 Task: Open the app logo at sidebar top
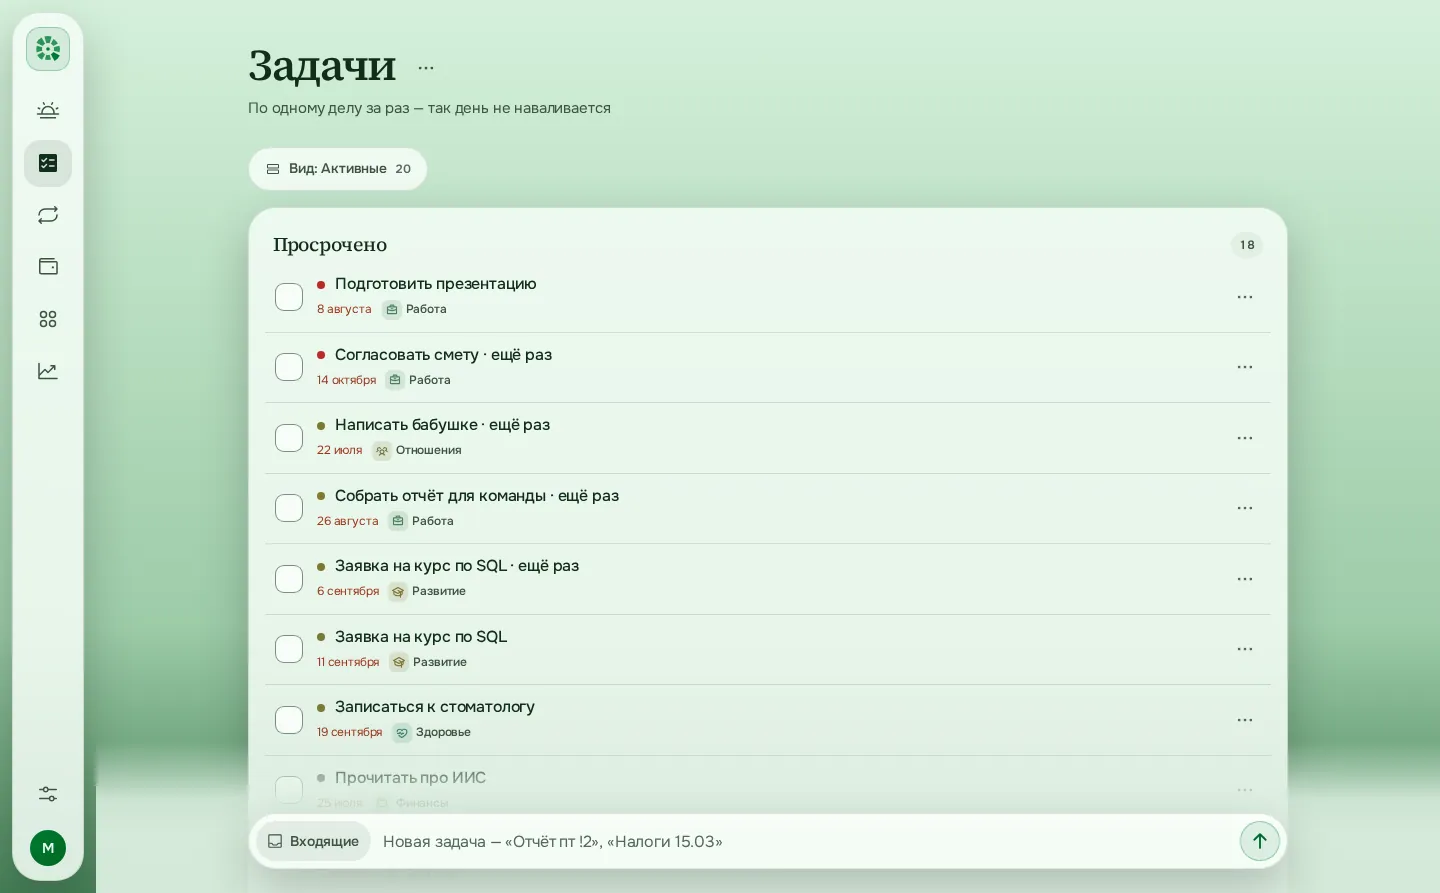coord(48,49)
